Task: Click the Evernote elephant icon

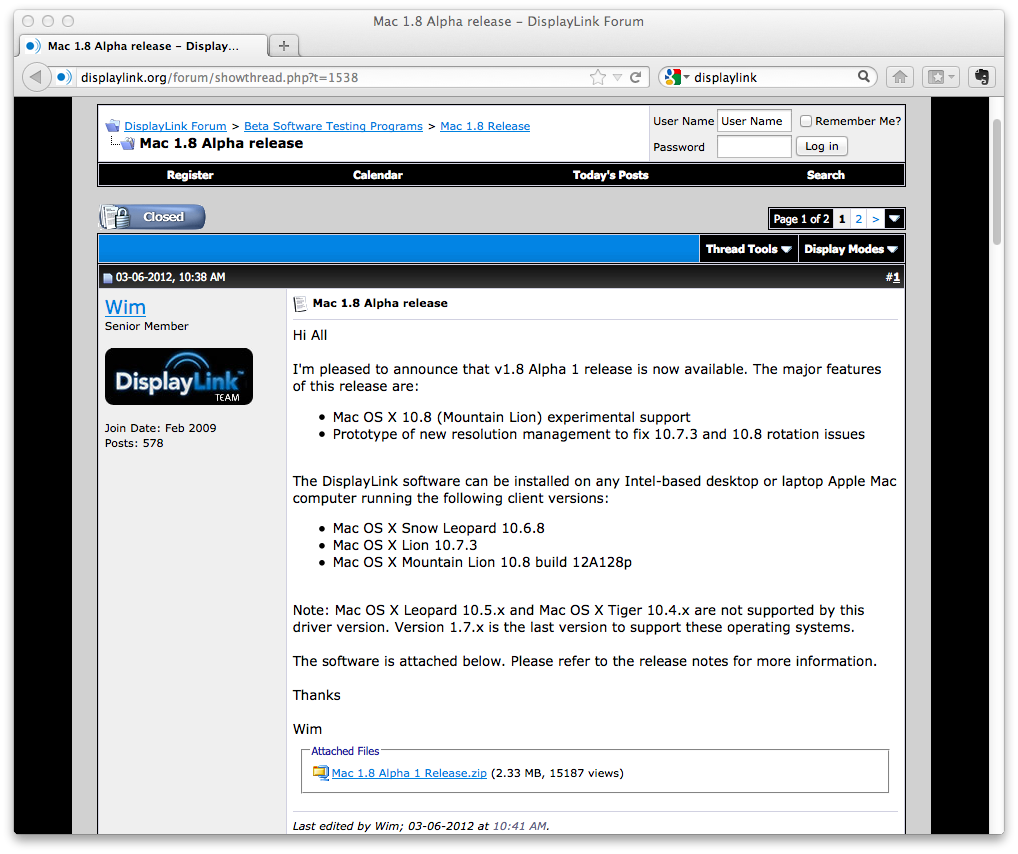Action: [982, 77]
